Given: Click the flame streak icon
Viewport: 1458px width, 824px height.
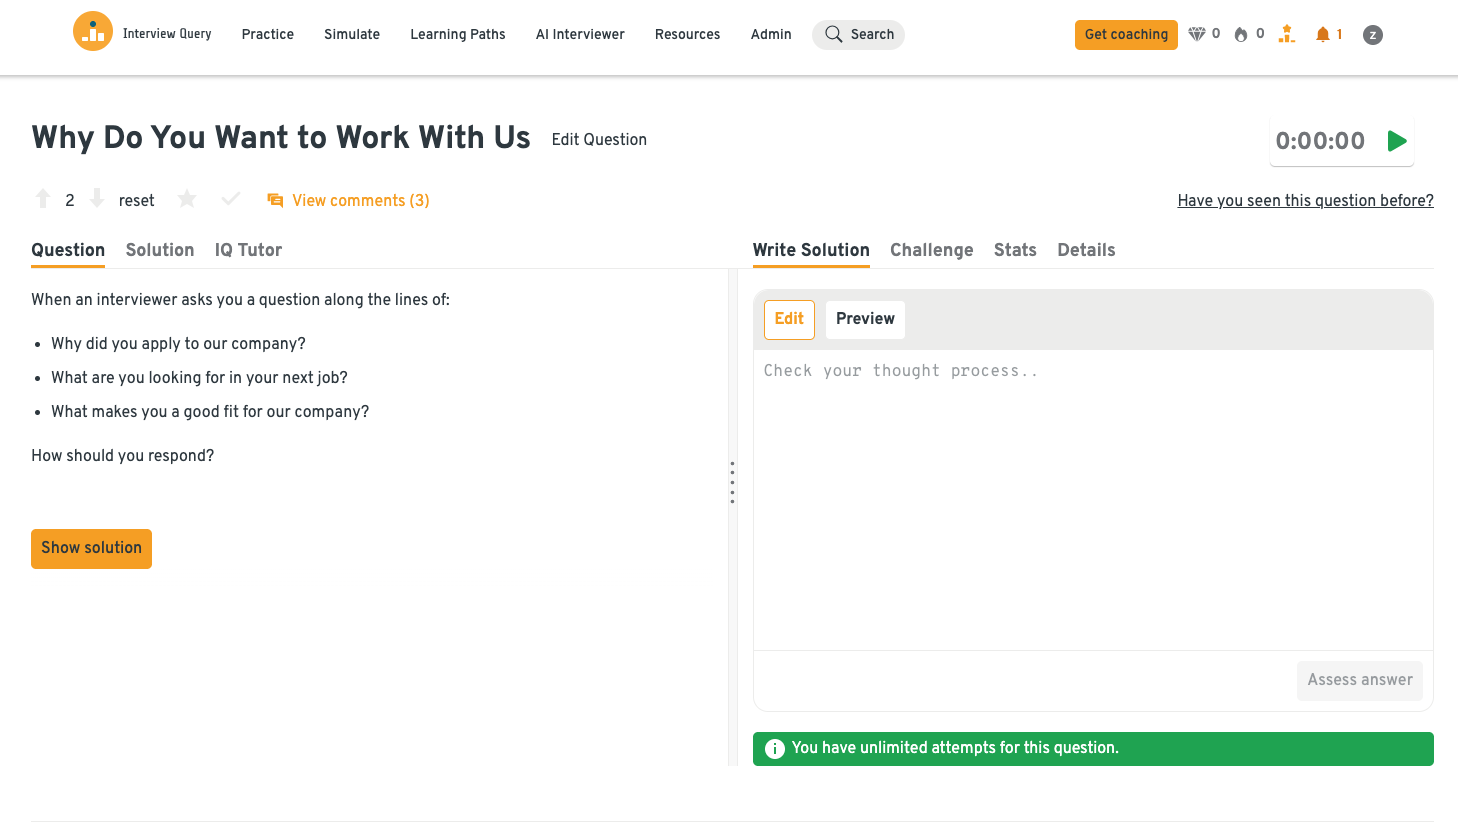Looking at the screenshot, I should tap(1241, 34).
